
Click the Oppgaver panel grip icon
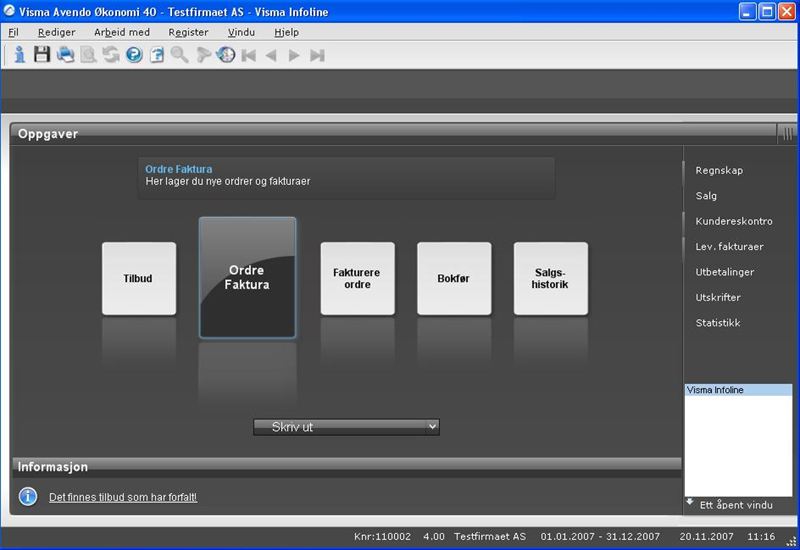click(787, 133)
